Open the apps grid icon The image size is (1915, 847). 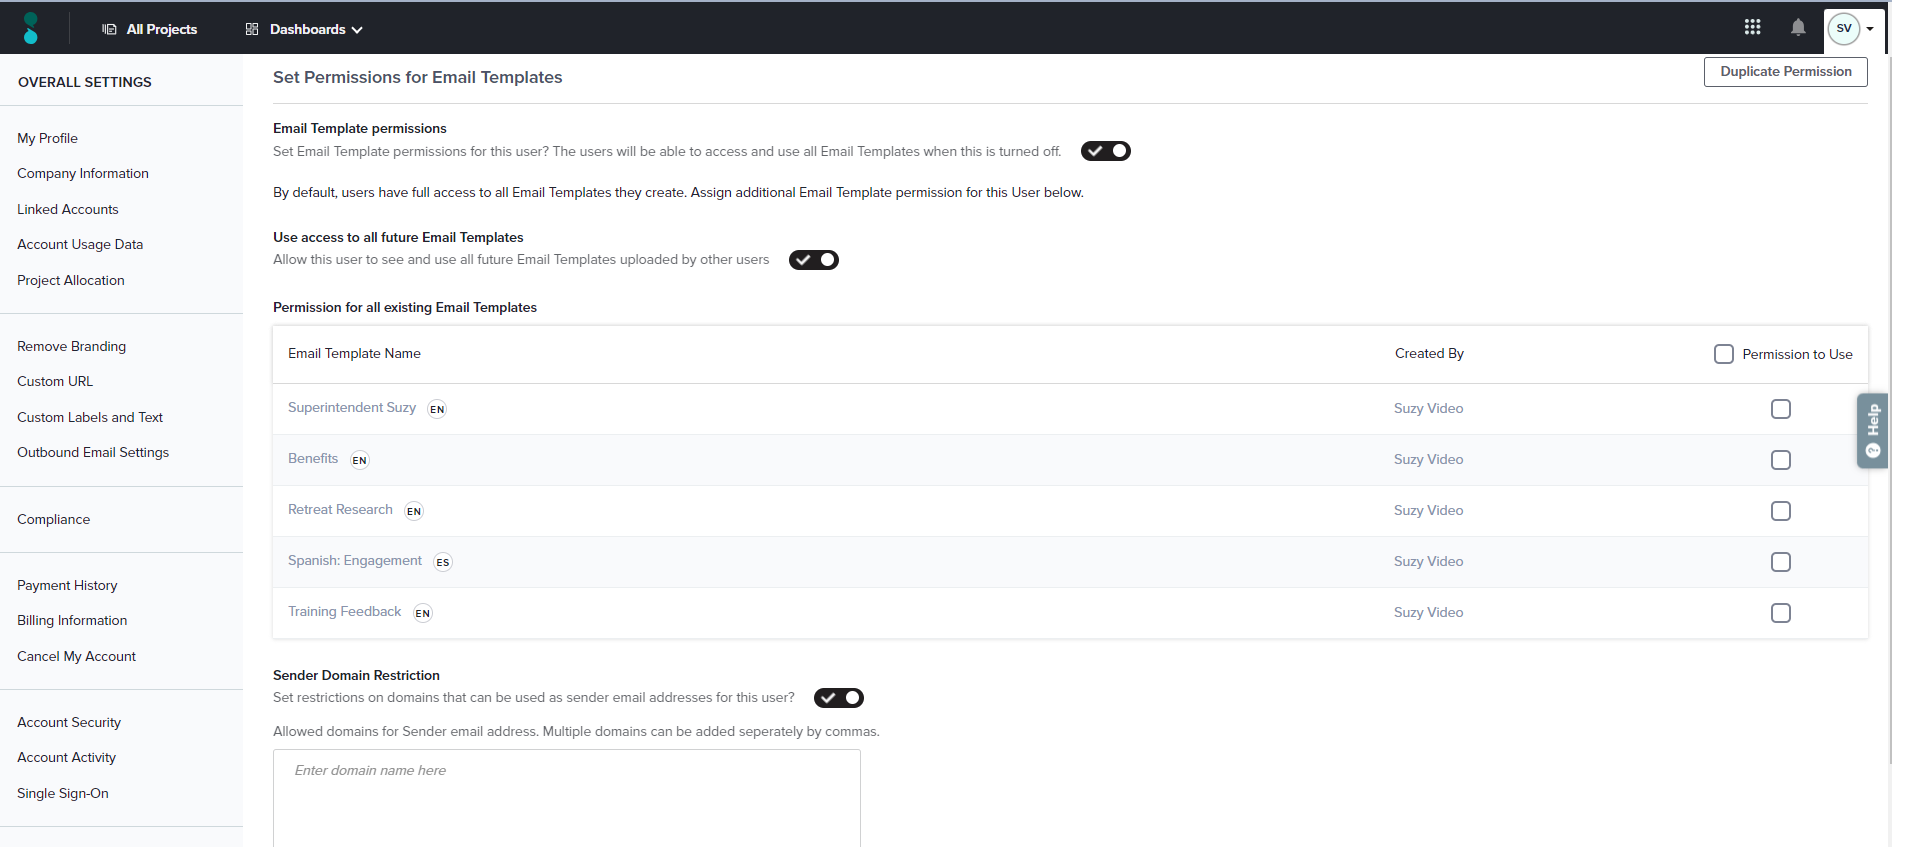point(1752,28)
